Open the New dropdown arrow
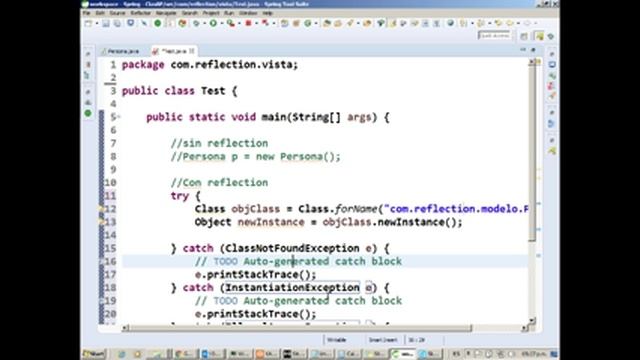 pos(97,23)
